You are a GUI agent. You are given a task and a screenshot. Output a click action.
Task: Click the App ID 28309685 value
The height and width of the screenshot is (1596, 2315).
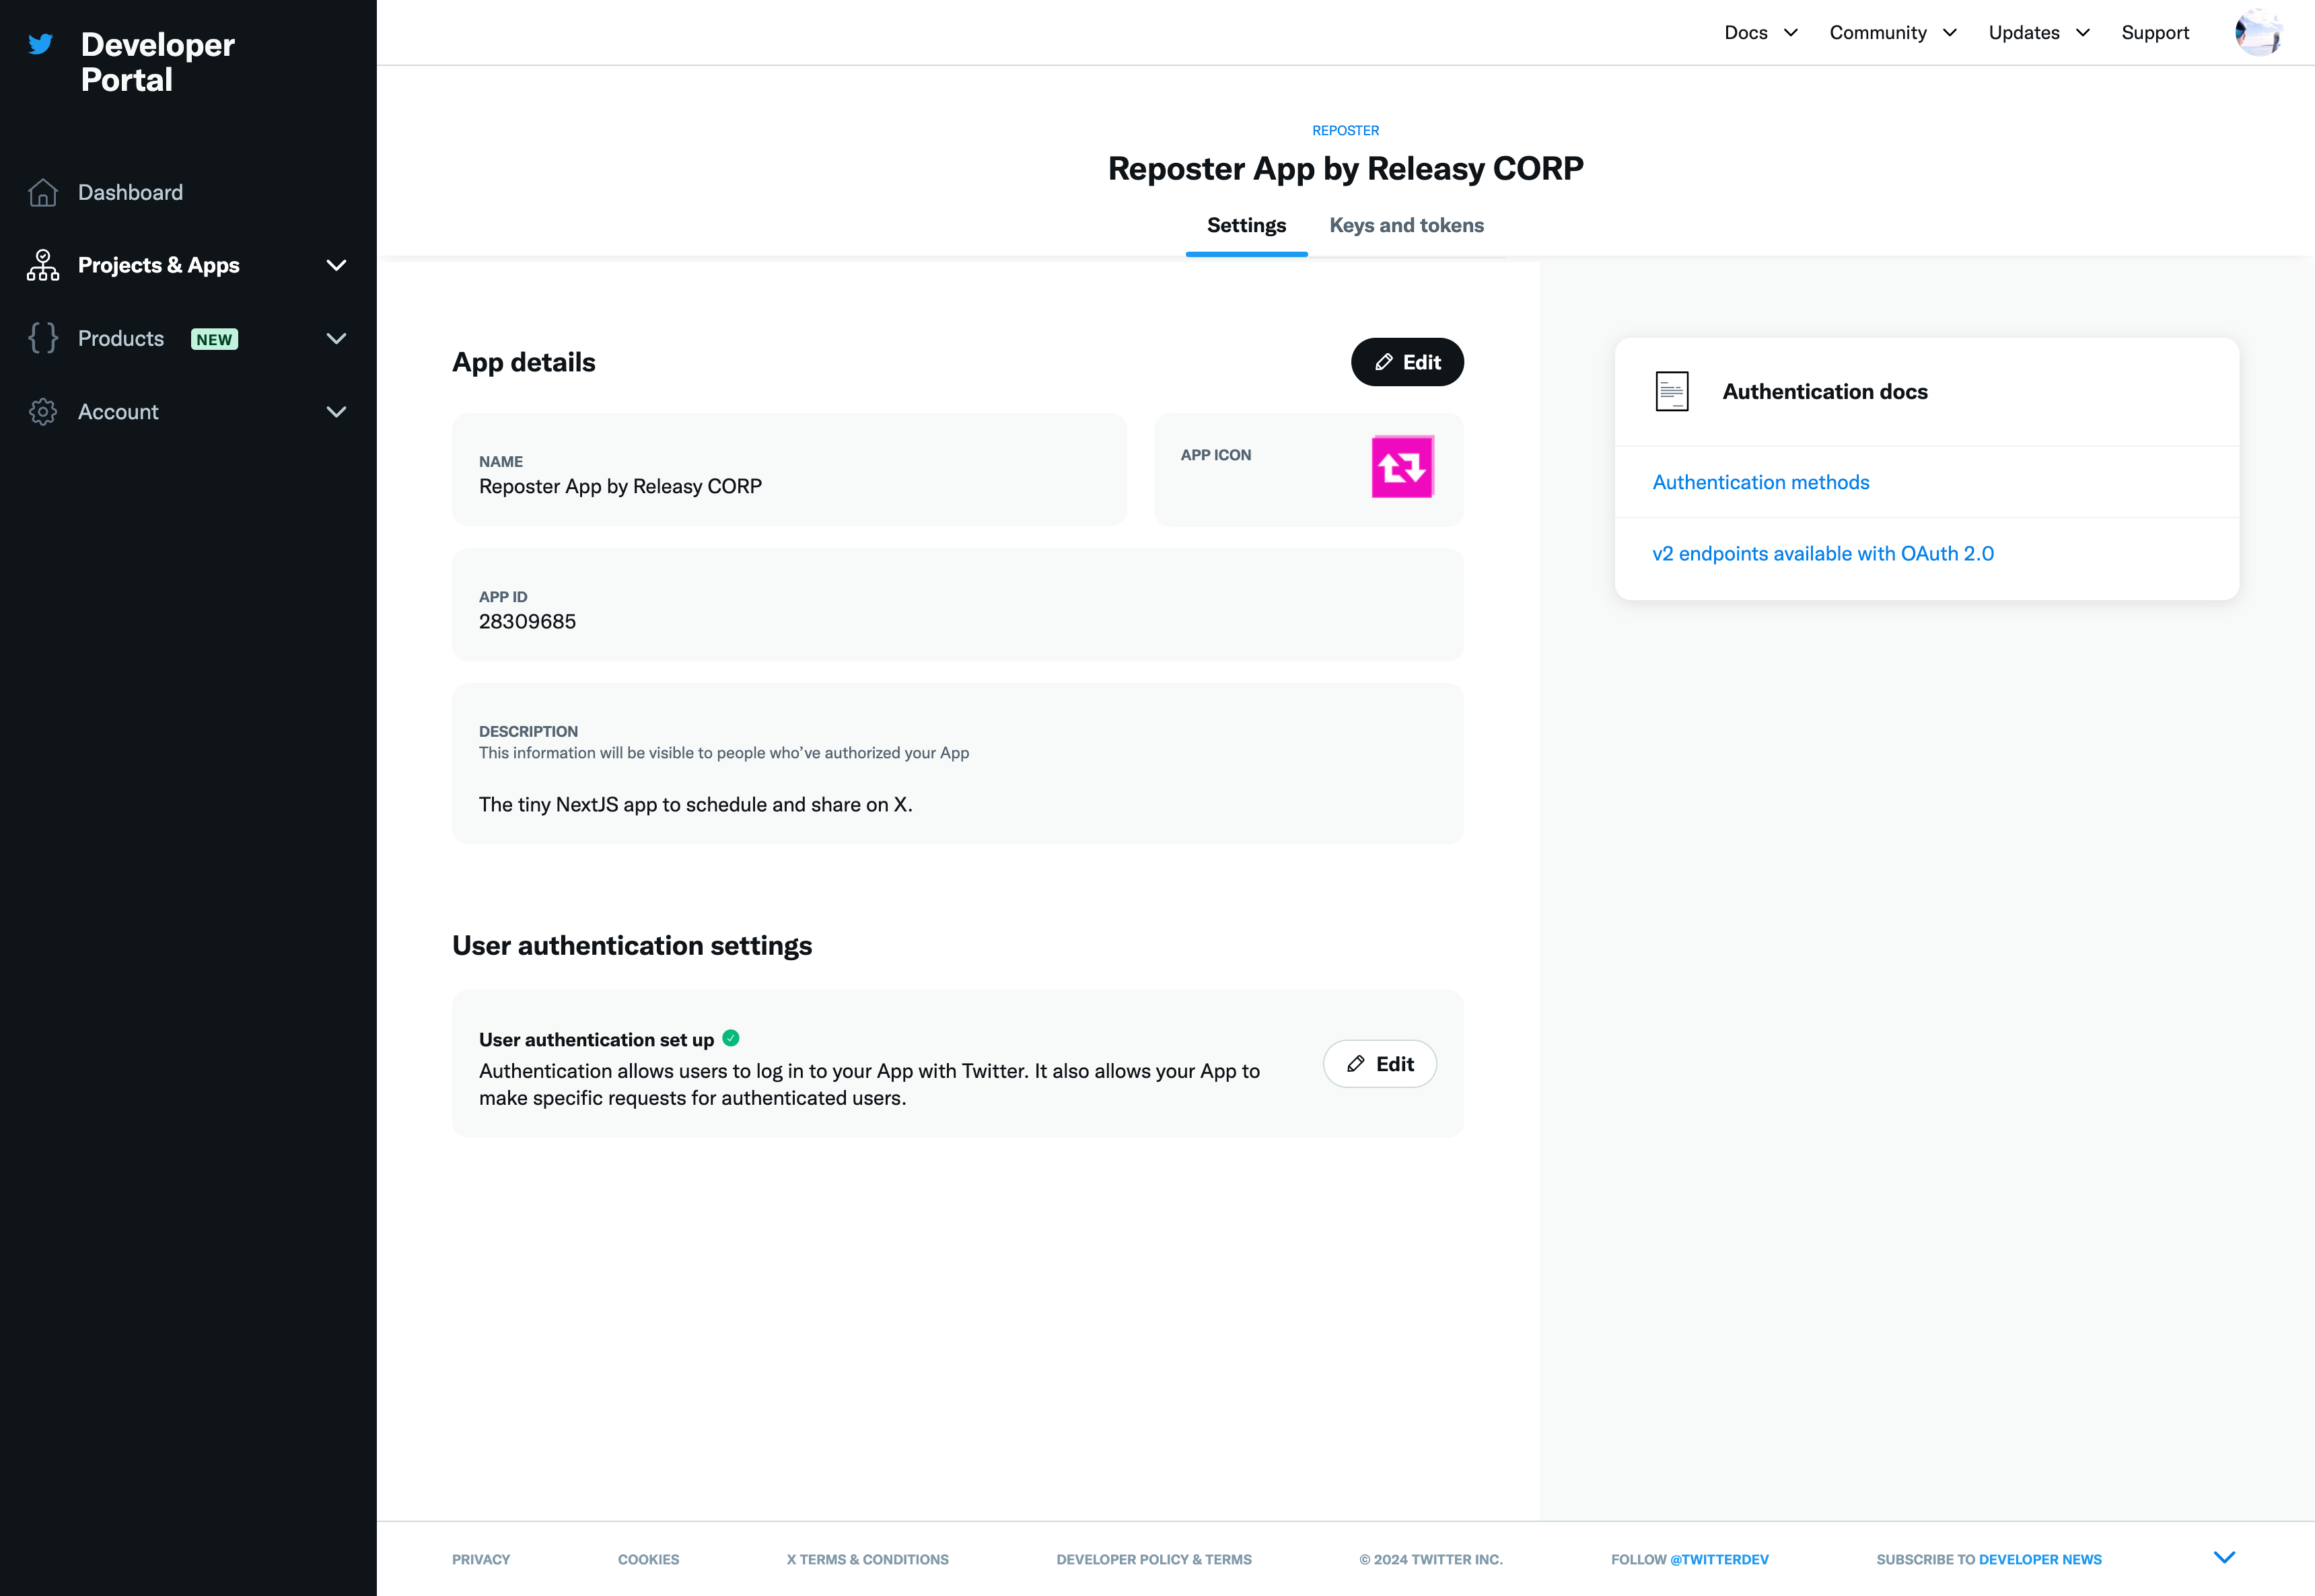pyautogui.click(x=527, y=621)
